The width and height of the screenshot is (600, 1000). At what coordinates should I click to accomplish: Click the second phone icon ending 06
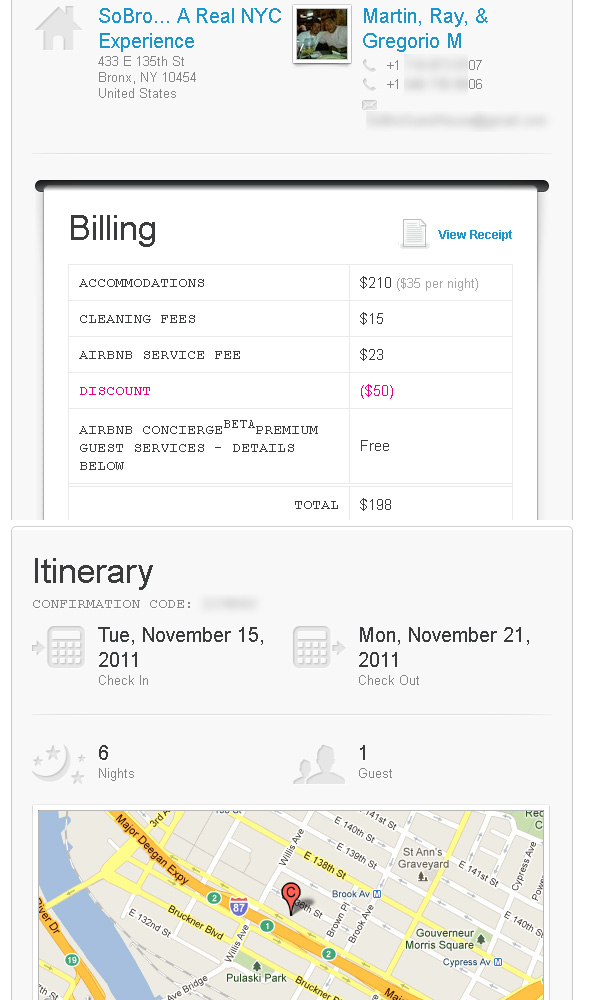pos(369,84)
